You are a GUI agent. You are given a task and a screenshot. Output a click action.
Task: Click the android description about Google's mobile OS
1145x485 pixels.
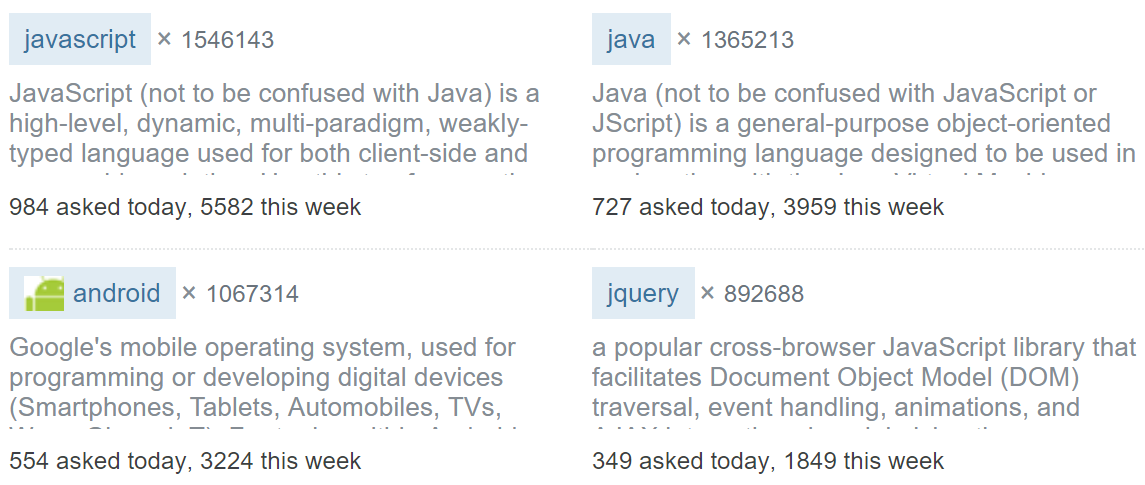tap(260, 378)
